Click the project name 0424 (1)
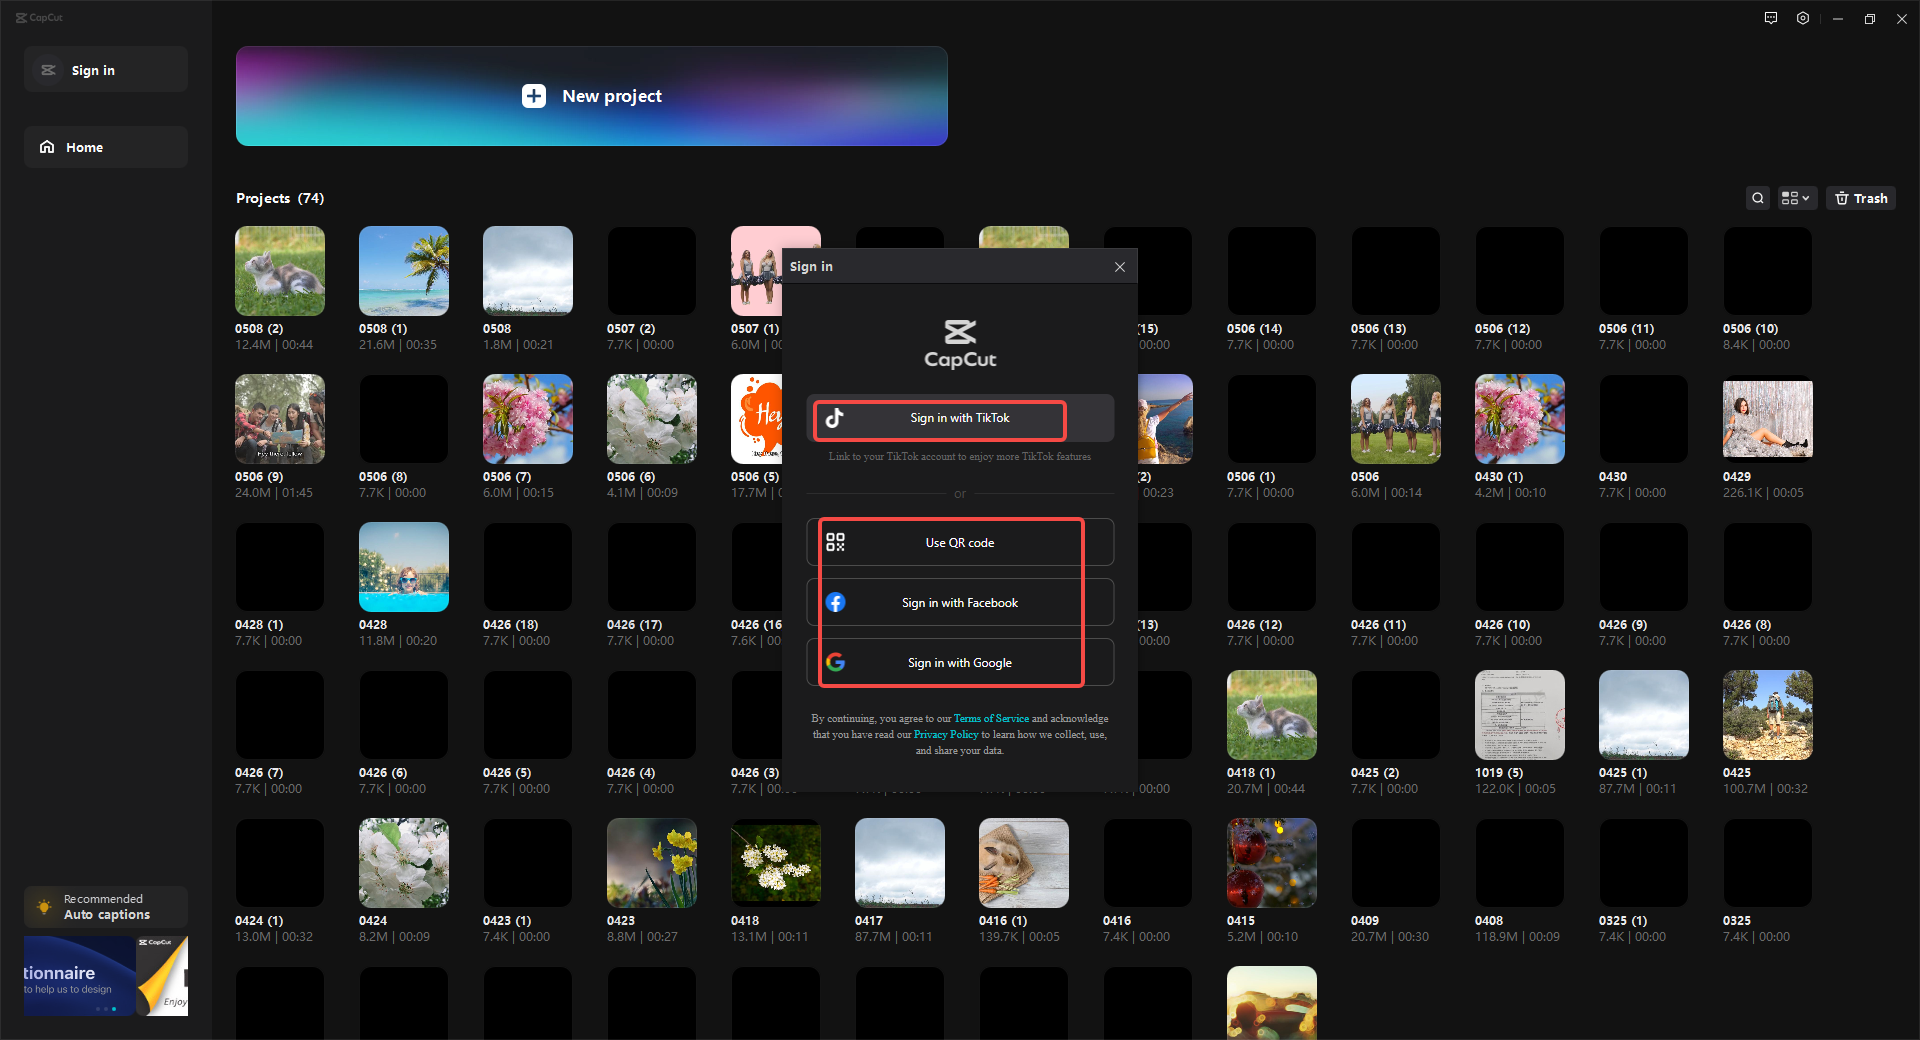The image size is (1920, 1040). pyautogui.click(x=259, y=921)
